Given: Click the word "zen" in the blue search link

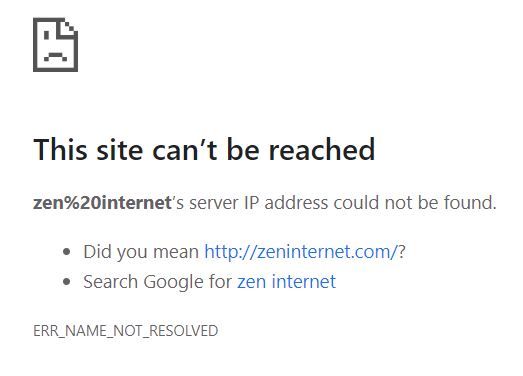Looking at the screenshot, I should pos(252,282).
